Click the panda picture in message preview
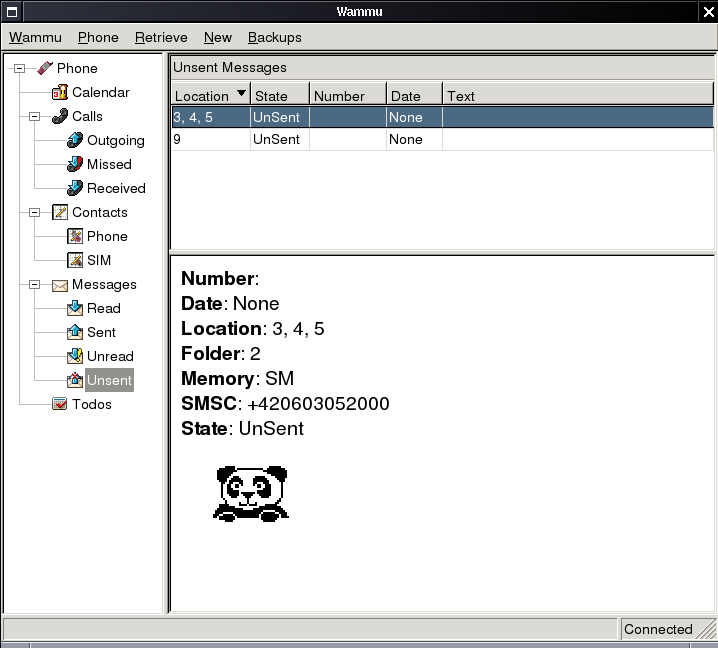Viewport: 718px width, 648px height. point(251,494)
